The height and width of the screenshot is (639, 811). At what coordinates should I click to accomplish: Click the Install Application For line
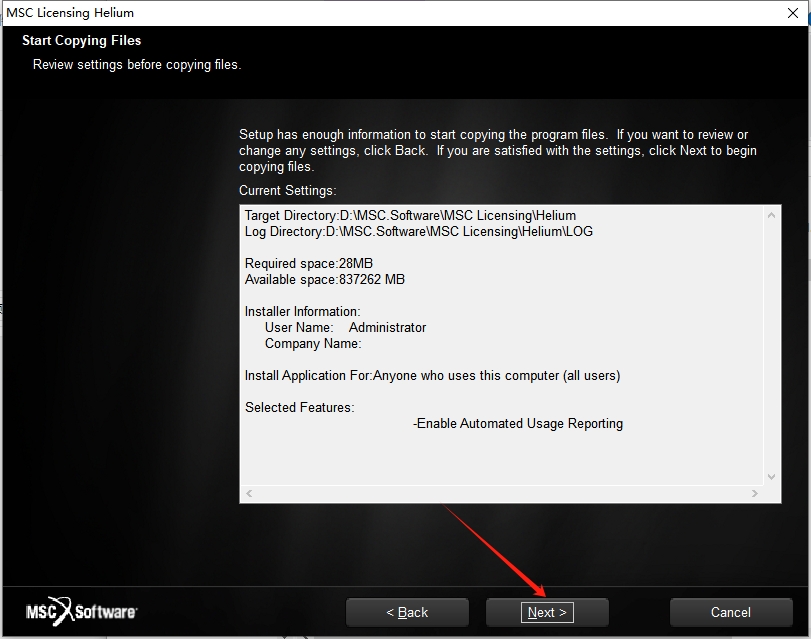(432, 375)
